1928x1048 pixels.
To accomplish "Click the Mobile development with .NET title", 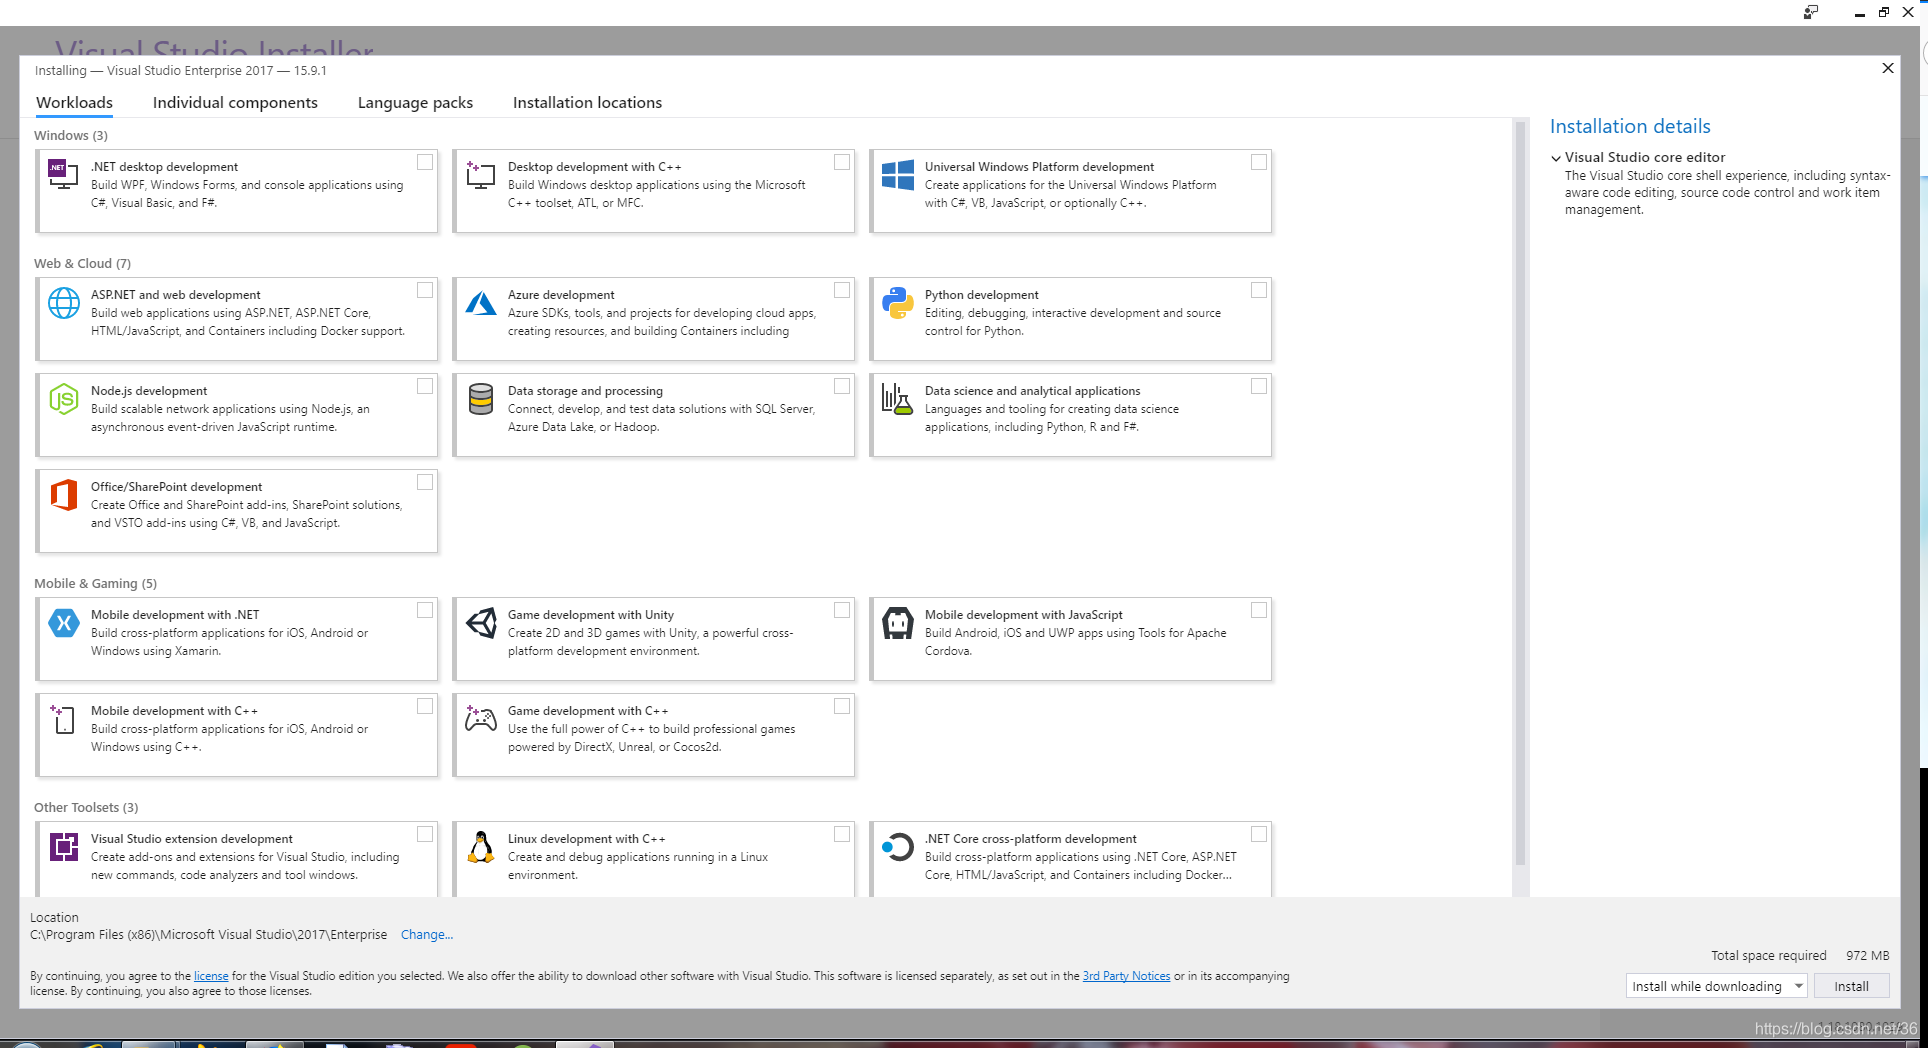I will click(175, 615).
